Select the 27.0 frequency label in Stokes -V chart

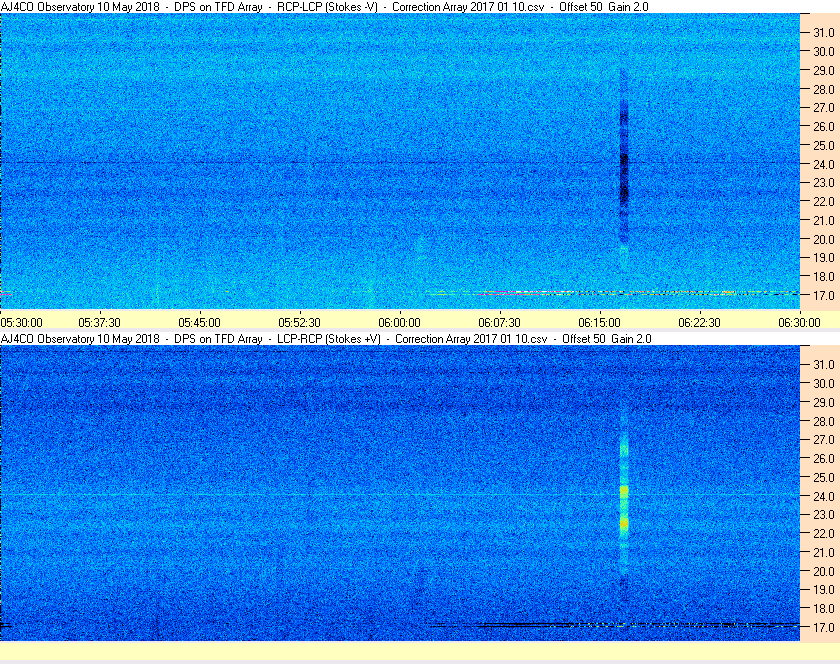(x=824, y=108)
